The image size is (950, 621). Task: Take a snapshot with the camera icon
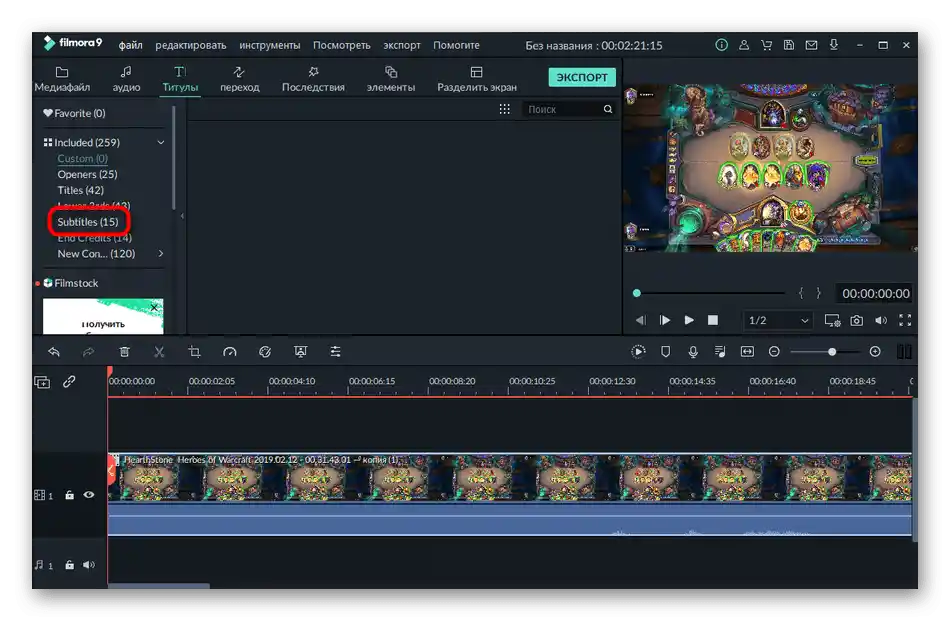pos(857,320)
